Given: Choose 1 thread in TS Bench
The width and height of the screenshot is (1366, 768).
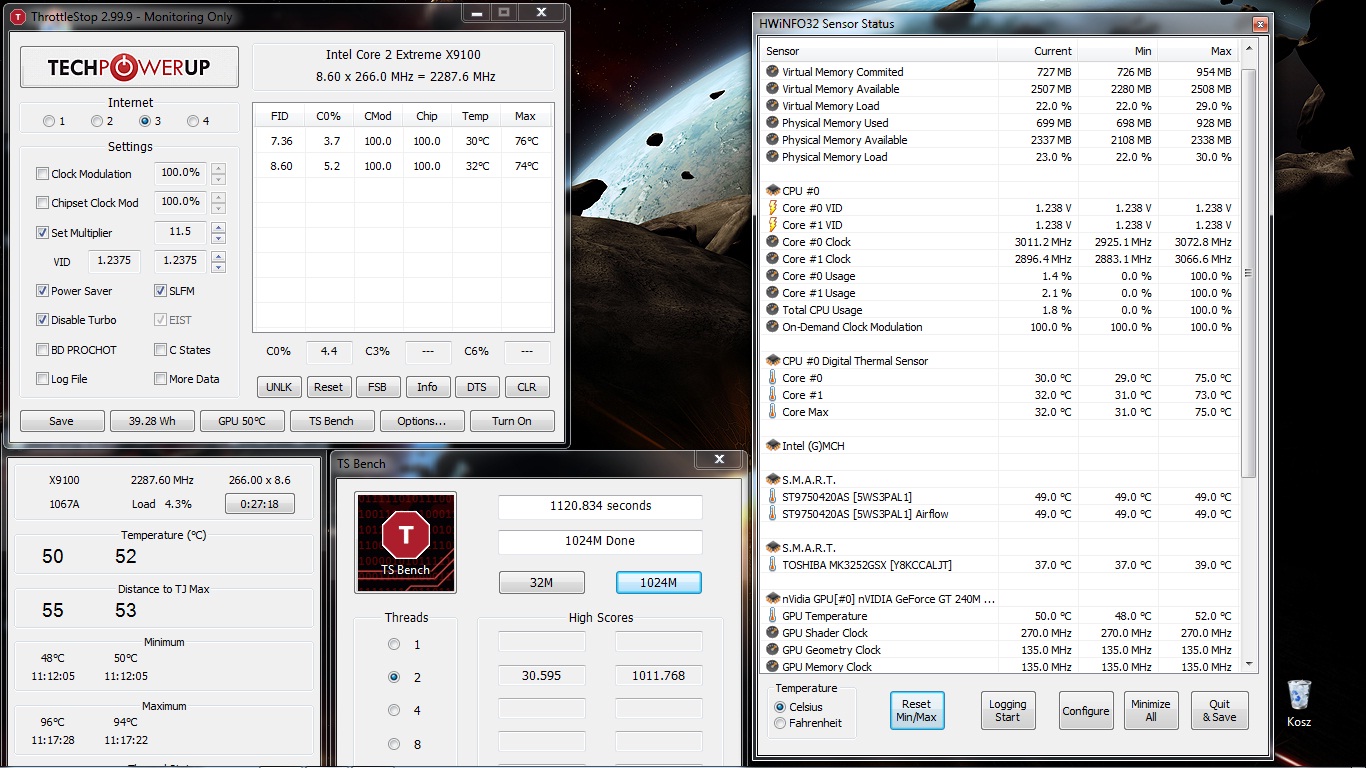Looking at the screenshot, I should 394,644.
